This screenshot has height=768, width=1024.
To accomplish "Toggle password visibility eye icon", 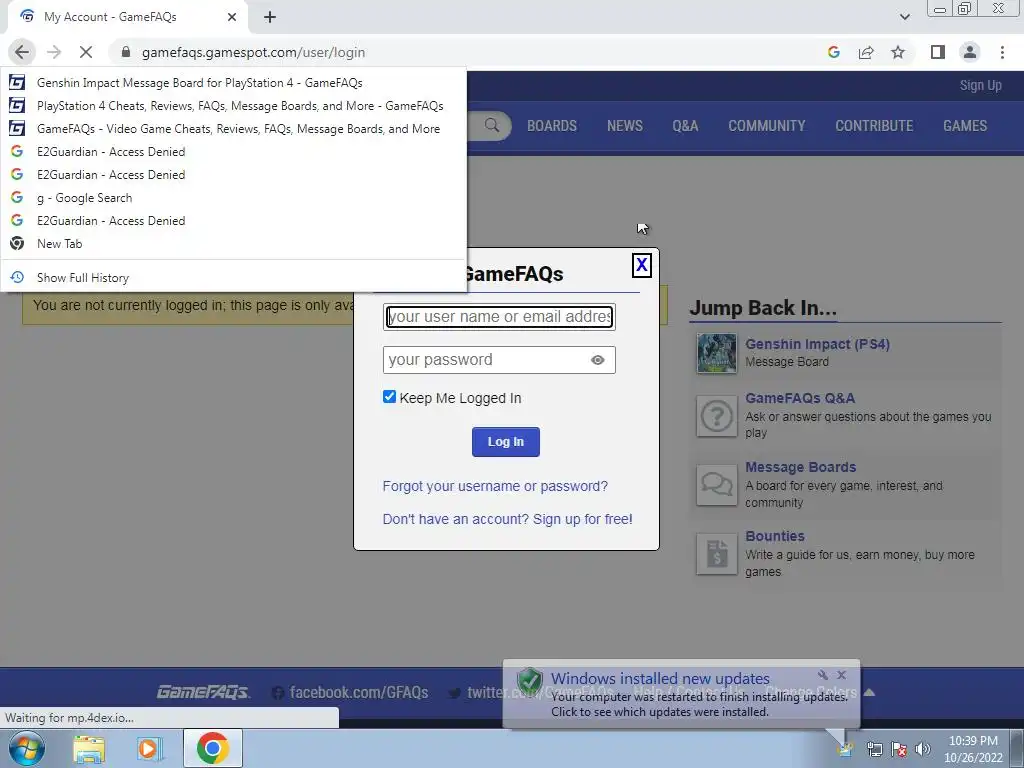I will [598, 360].
